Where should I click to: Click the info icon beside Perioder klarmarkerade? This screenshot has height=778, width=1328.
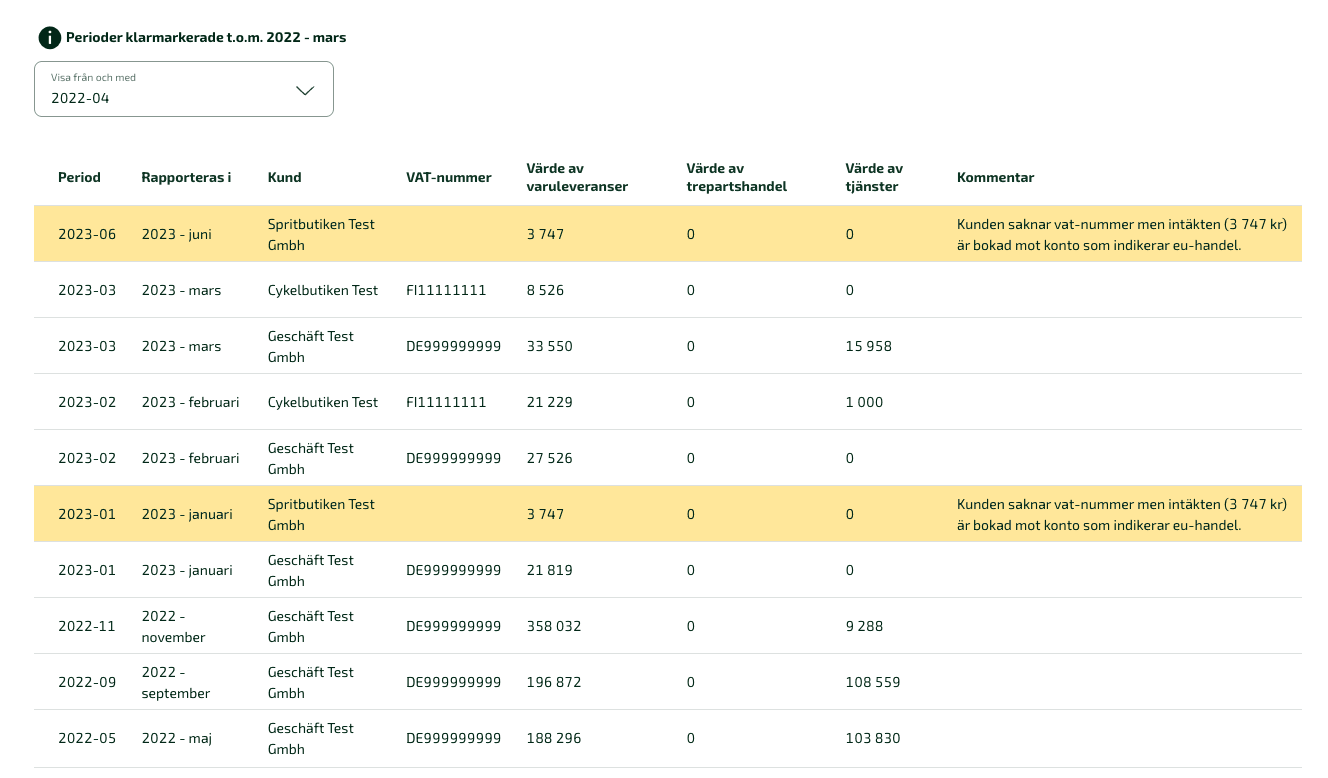point(49,38)
